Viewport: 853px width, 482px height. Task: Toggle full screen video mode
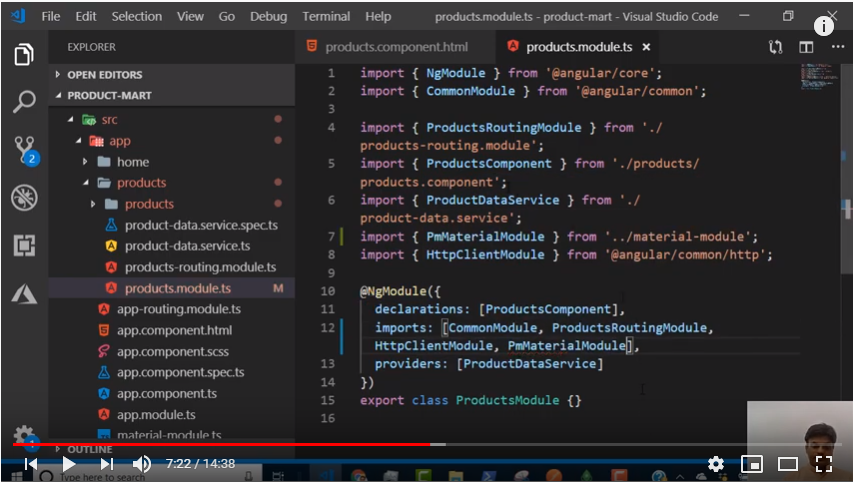824,464
